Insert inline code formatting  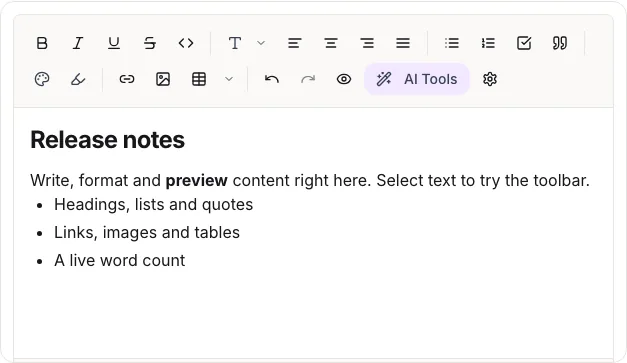[x=186, y=43]
